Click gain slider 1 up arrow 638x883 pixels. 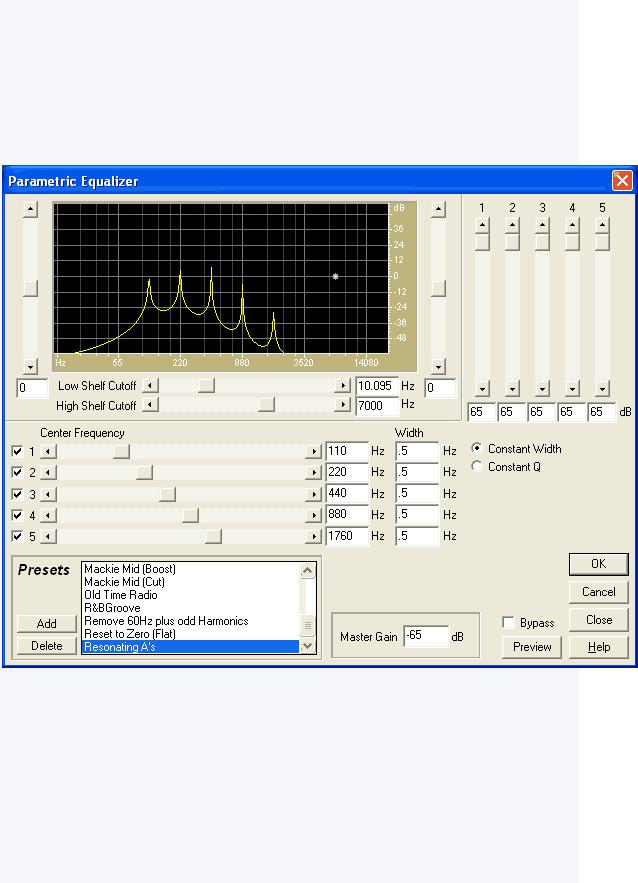(482, 226)
